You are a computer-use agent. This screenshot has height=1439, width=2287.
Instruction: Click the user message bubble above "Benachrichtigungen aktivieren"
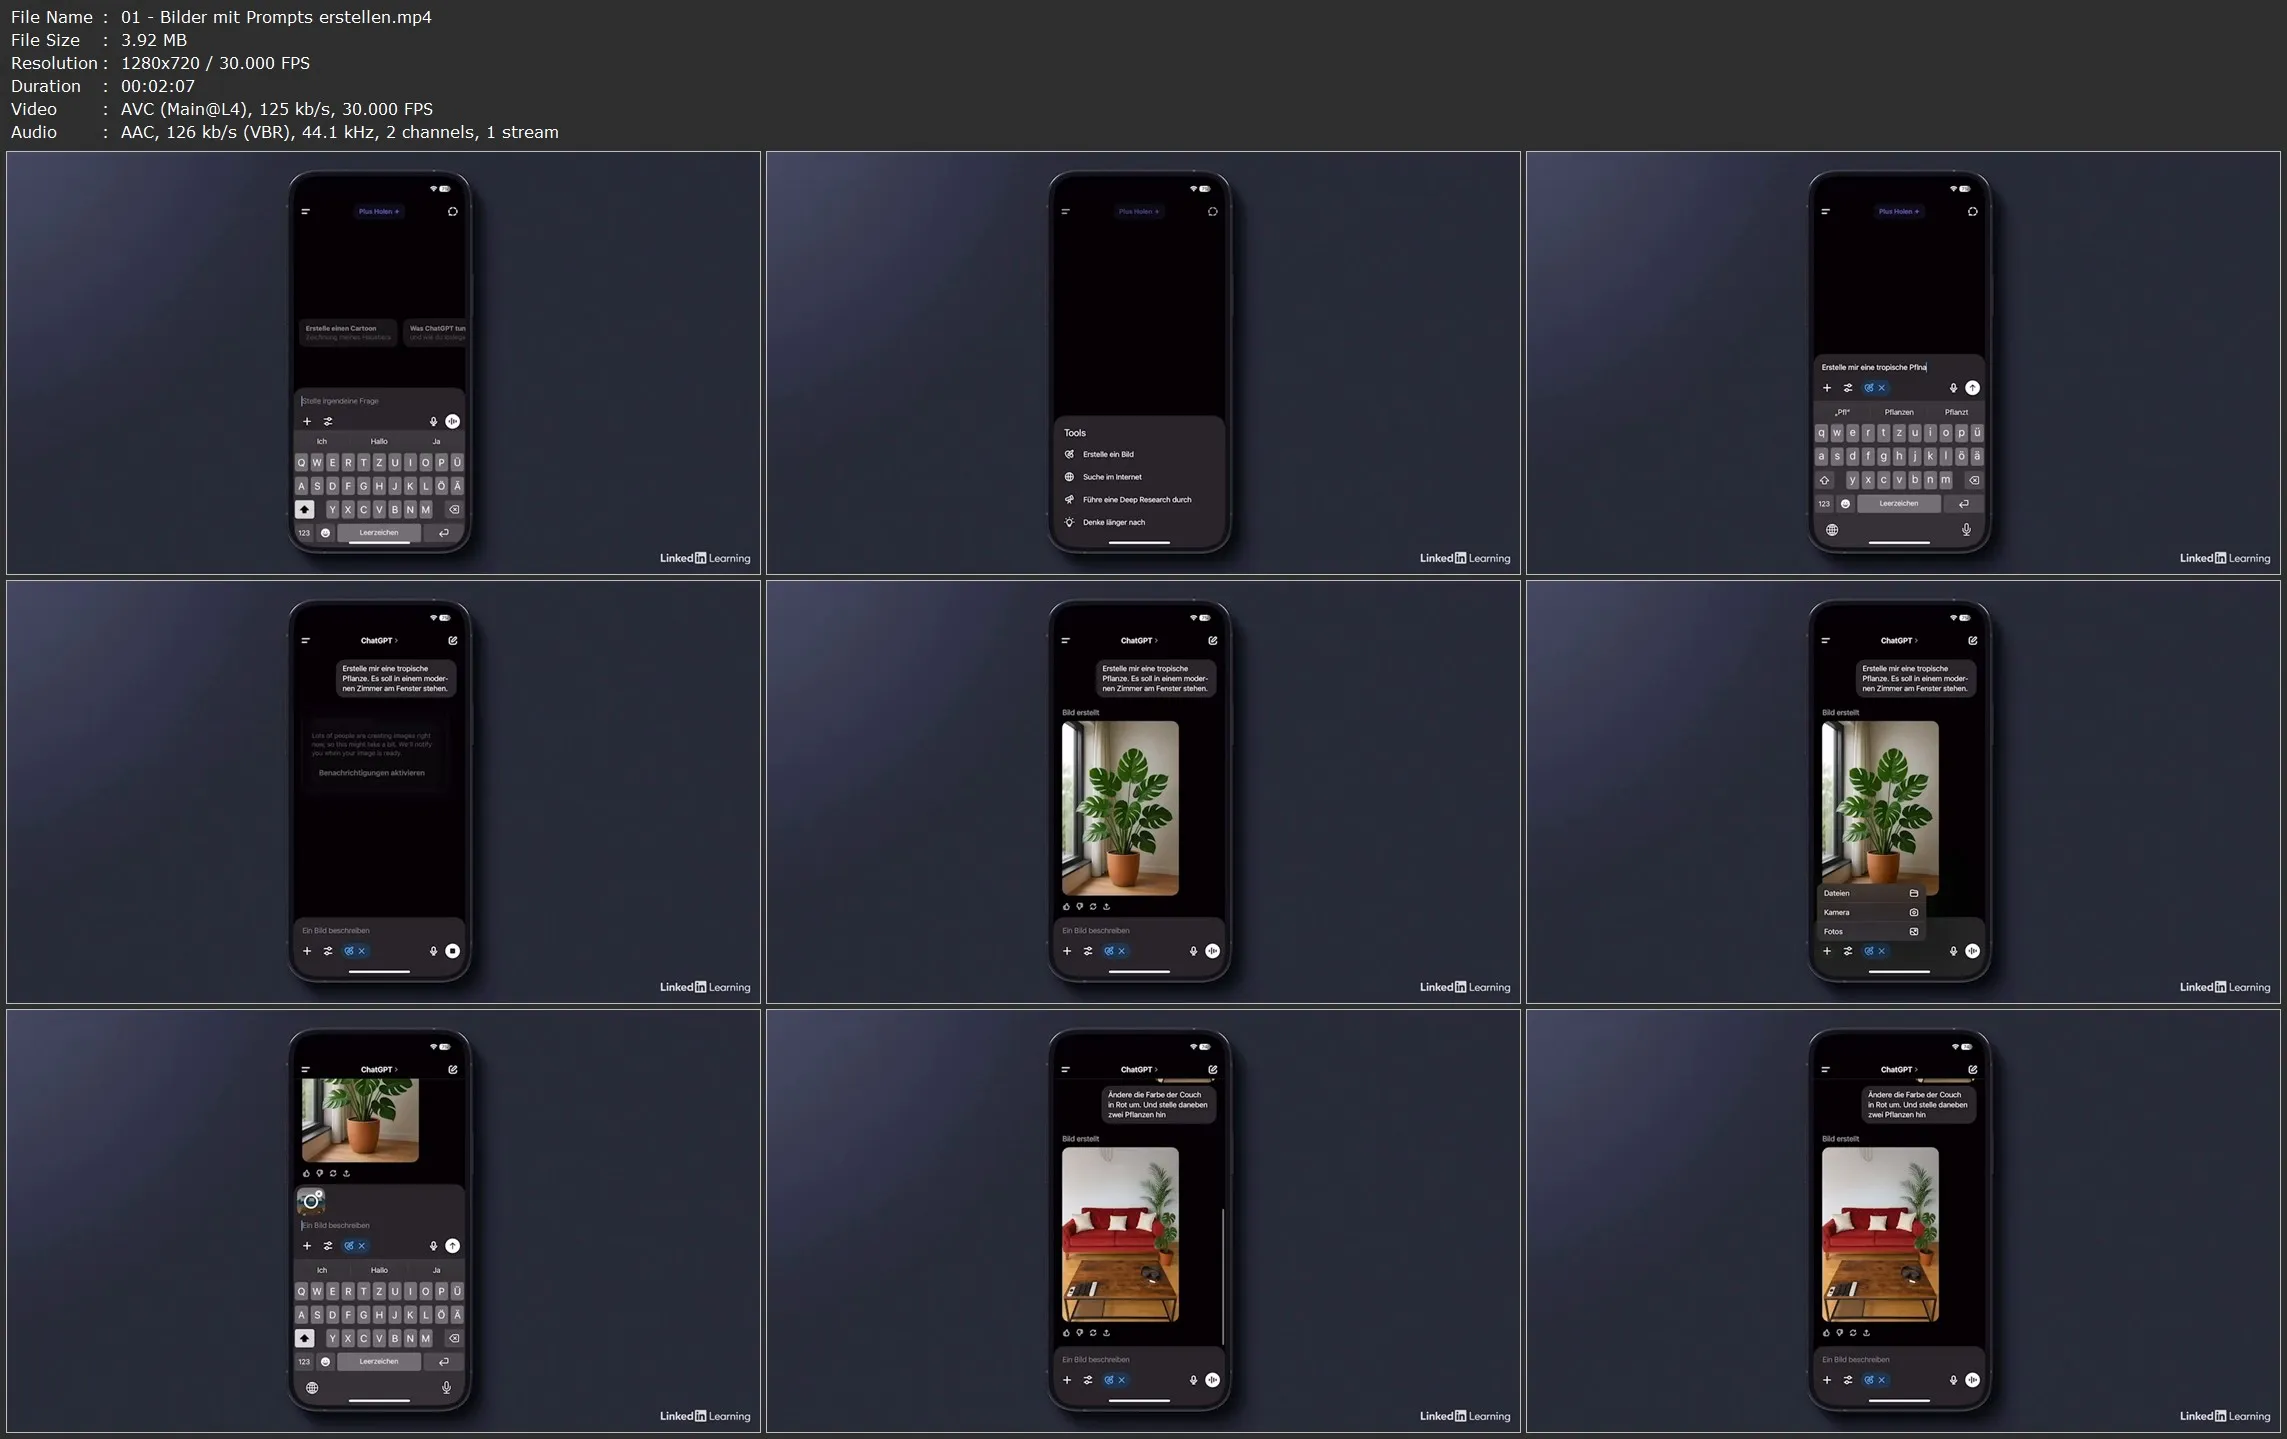click(x=396, y=679)
